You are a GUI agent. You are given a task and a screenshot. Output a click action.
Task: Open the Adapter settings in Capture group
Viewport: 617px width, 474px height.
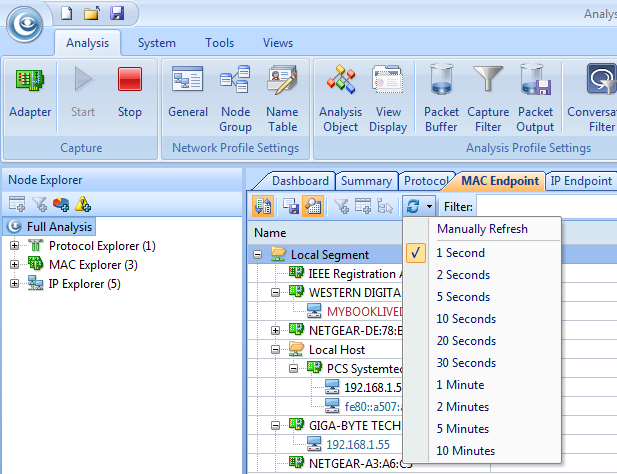point(30,94)
